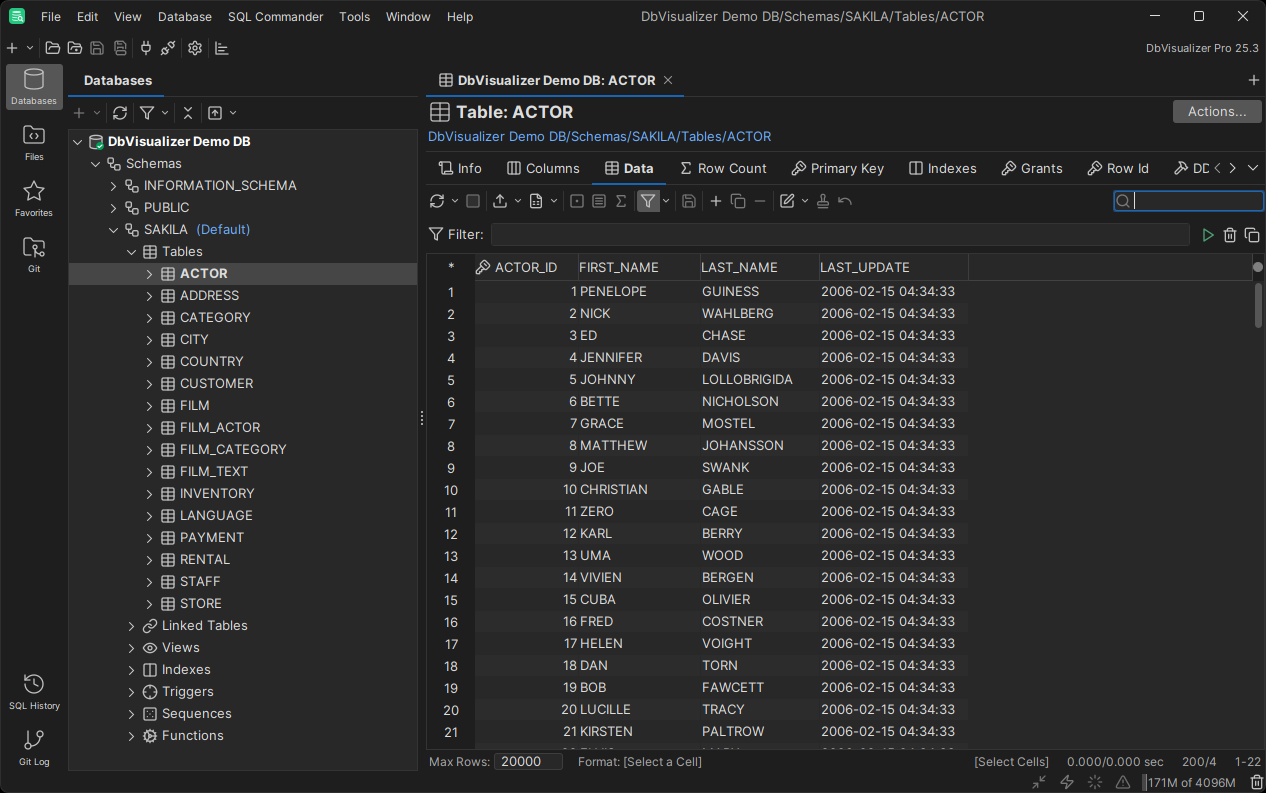Open the SQL Commander menu

275,16
